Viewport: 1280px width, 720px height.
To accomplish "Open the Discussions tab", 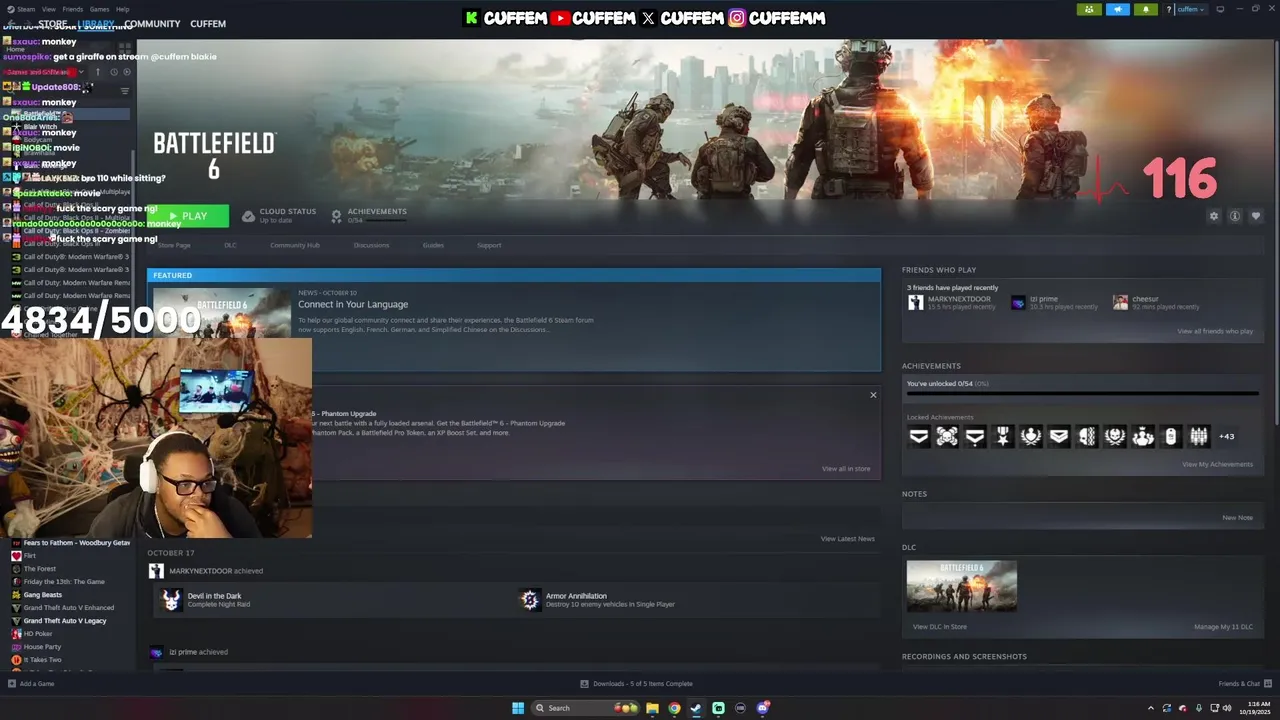I will (x=371, y=245).
